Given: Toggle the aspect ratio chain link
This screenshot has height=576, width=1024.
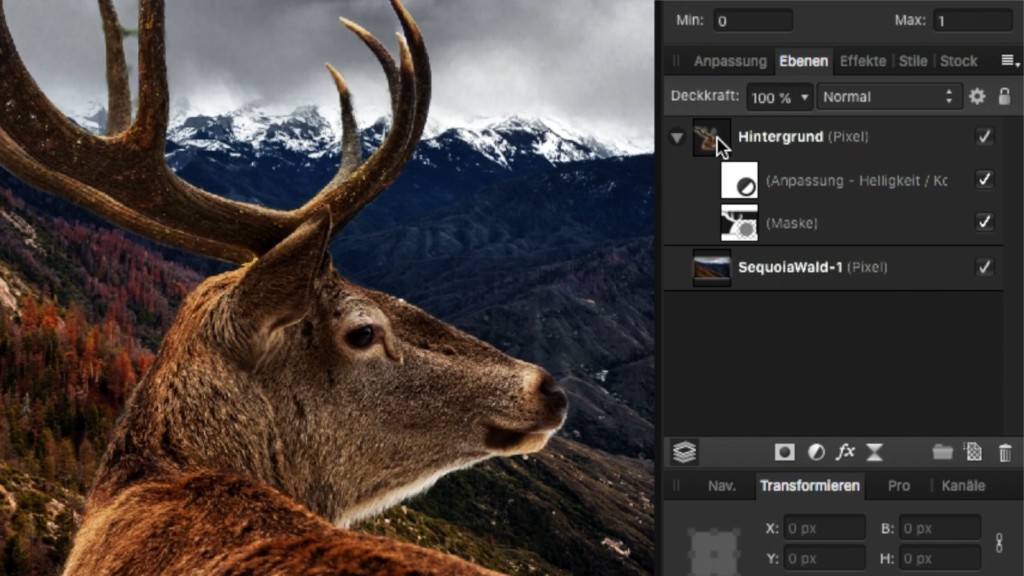Looking at the screenshot, I should (997, 542).
